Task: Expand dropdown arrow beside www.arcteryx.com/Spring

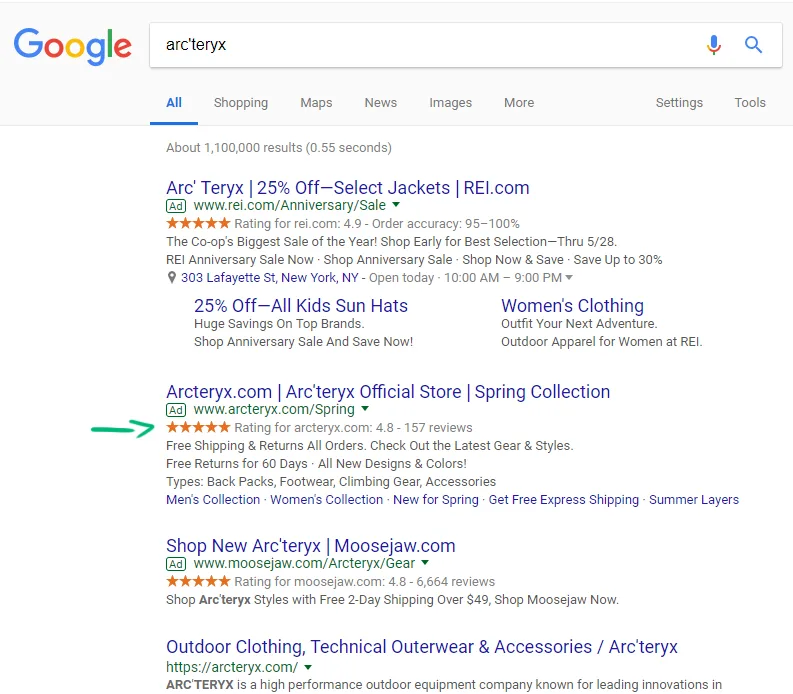Action: [365, 409]
